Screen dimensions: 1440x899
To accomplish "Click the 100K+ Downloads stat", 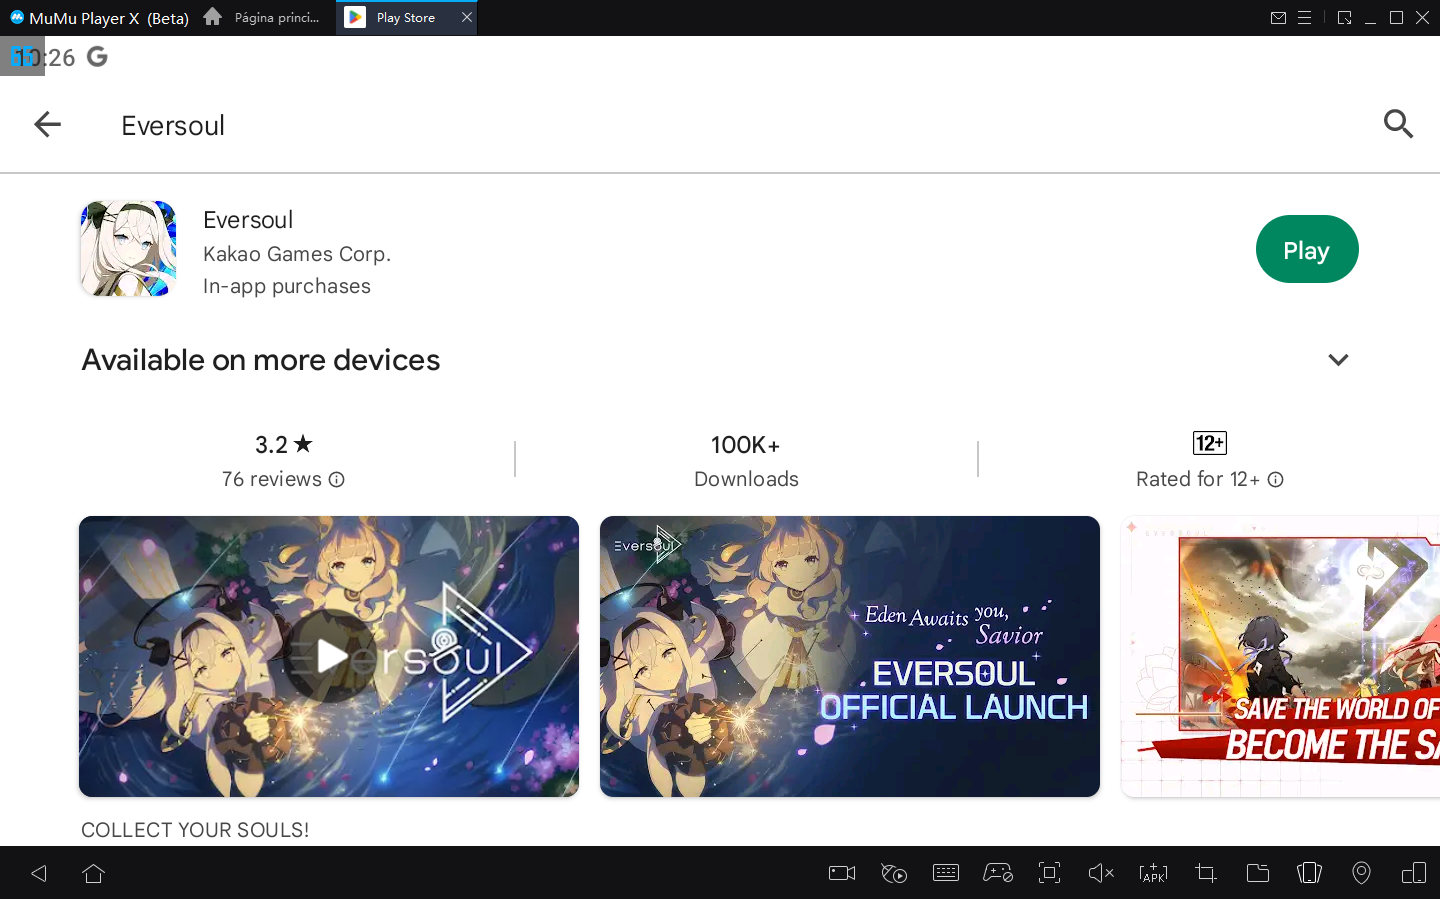I will (x=746, y=461).
